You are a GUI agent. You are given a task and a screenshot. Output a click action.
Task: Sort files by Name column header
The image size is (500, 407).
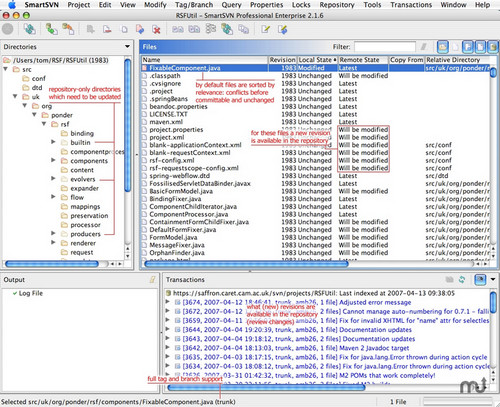(x=205, y=60)
